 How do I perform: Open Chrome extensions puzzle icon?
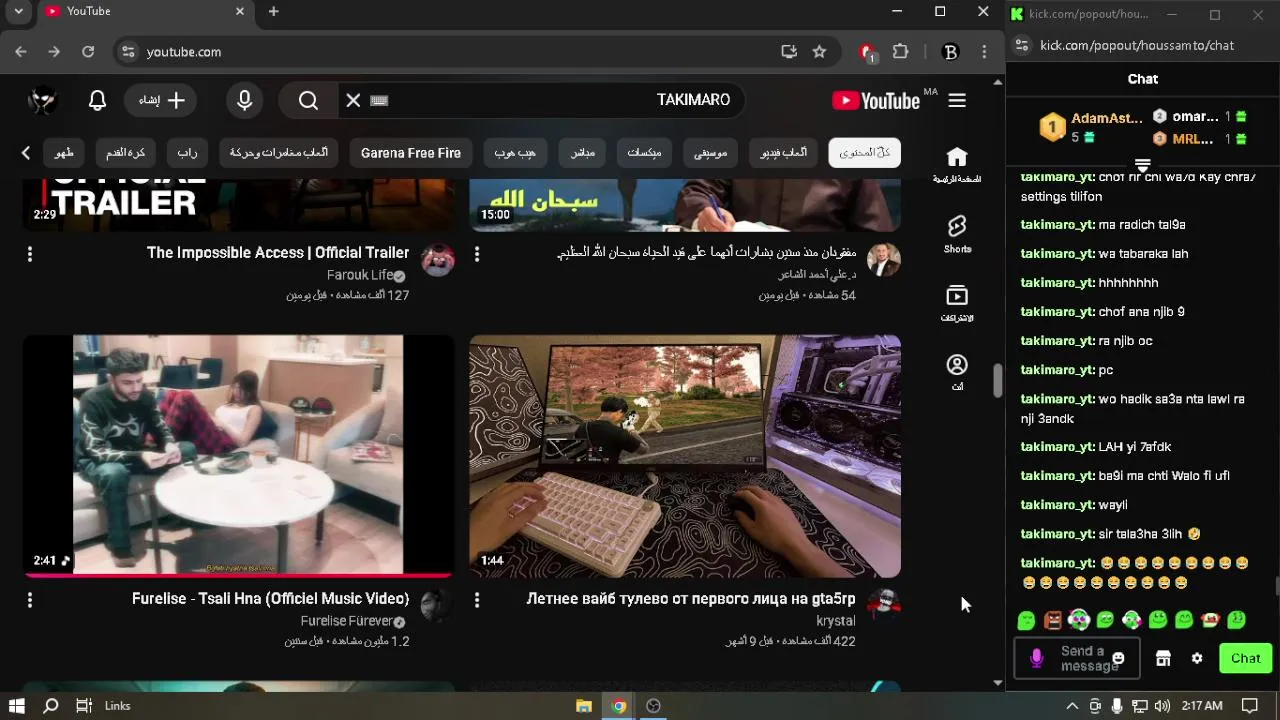coord(901,52)
